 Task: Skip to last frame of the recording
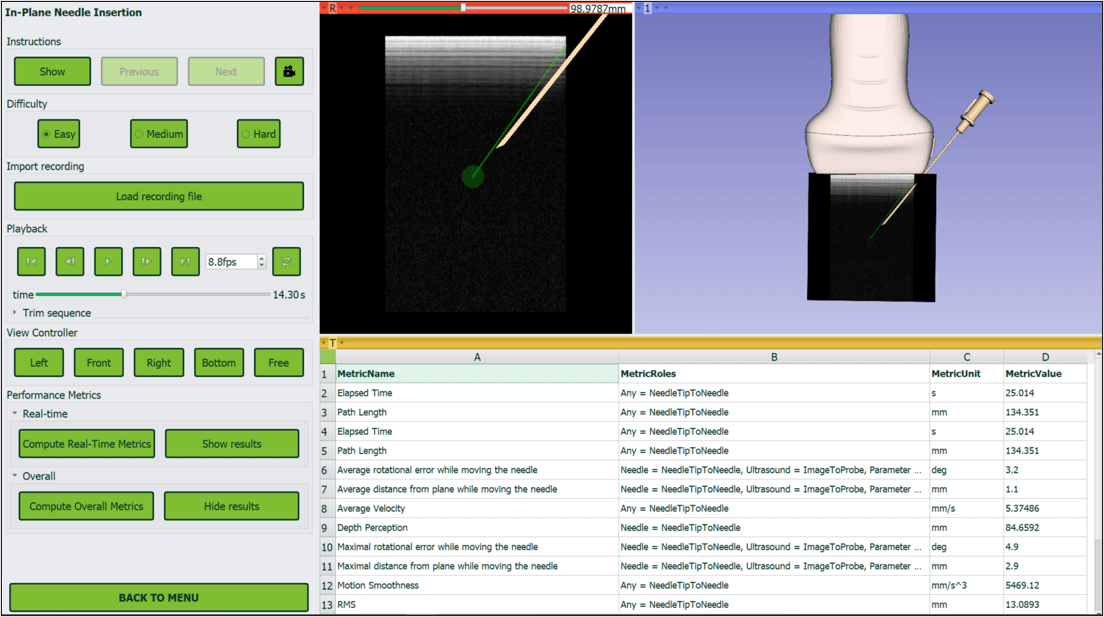click(185, 261)
